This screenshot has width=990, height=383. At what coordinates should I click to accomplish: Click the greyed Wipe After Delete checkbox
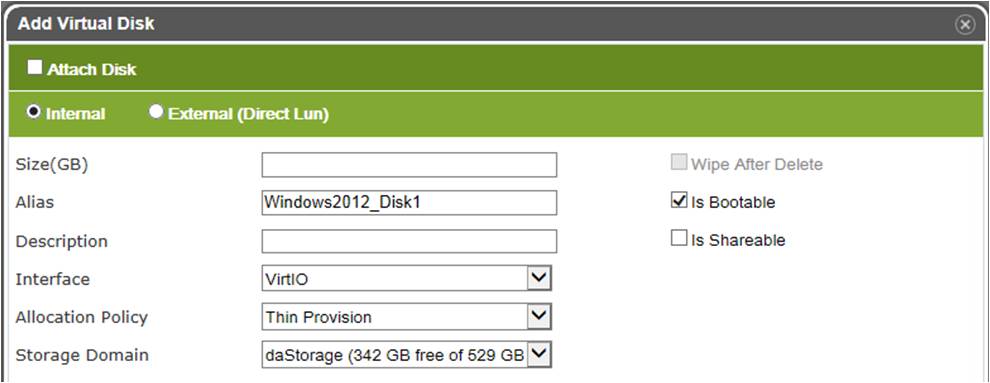pos(679,163)
